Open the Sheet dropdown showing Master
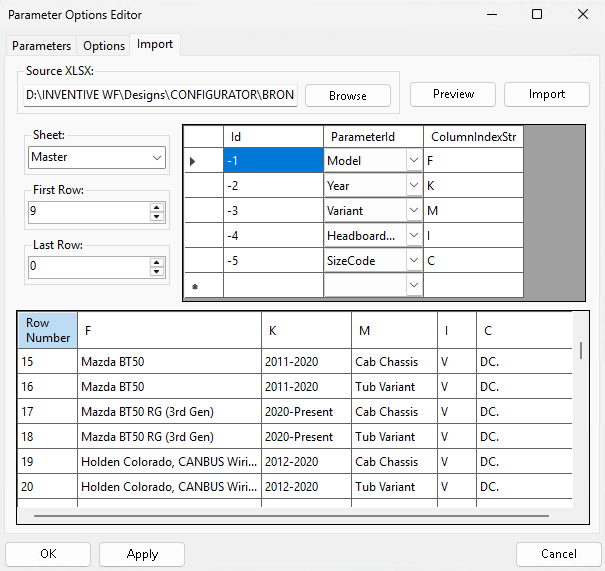Screen dimensions: 605x571 (97, 157)
